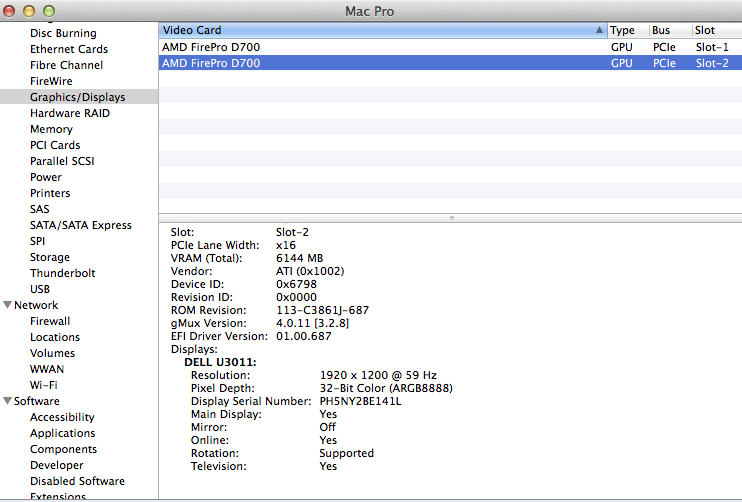Select WWAN under Network
This screenshot has width=742, height=502.
(47, 369)
